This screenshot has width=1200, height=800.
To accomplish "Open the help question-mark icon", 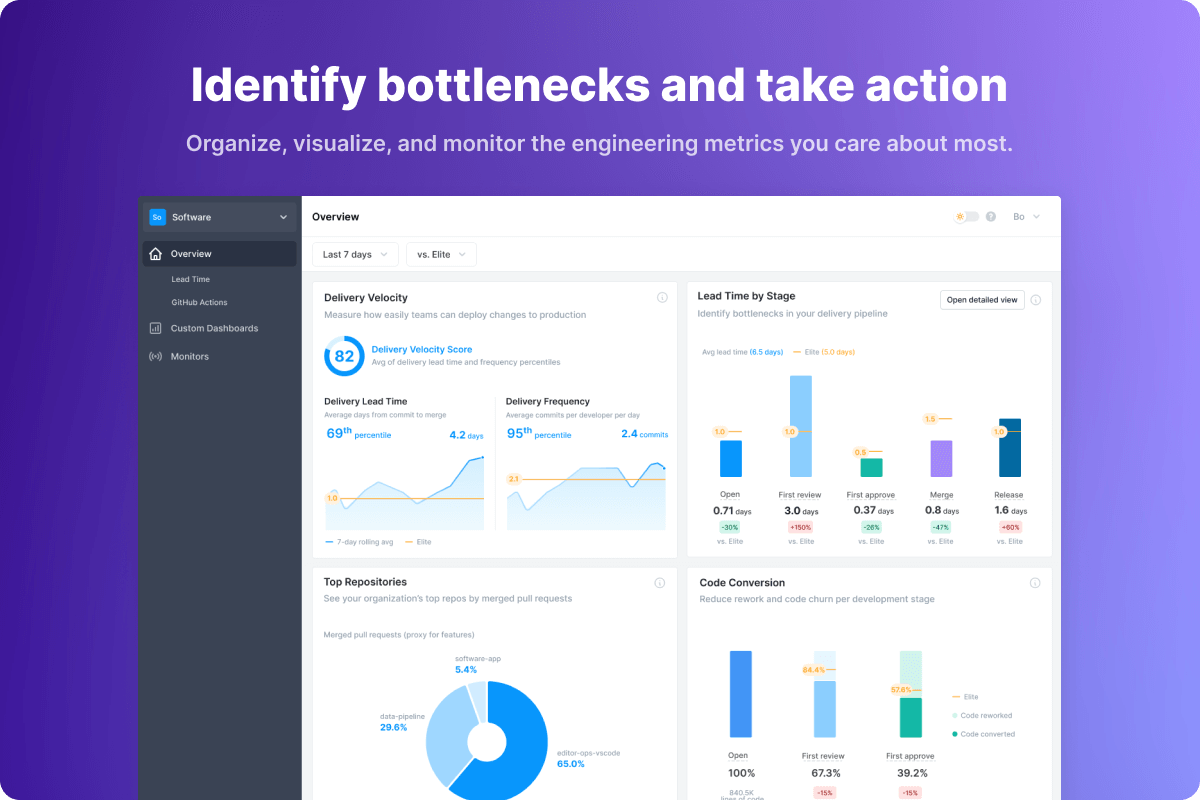I will [991, 216].
